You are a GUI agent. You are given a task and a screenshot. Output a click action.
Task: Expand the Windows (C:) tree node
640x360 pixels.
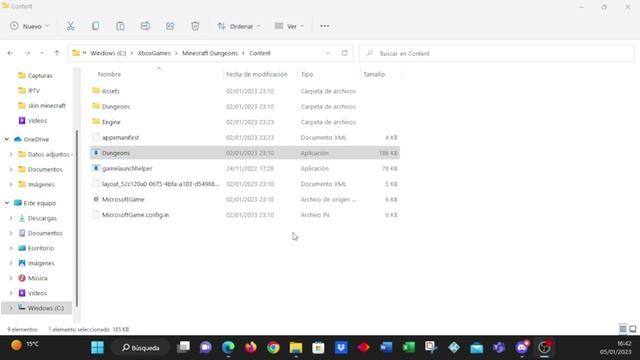point(11,308)
